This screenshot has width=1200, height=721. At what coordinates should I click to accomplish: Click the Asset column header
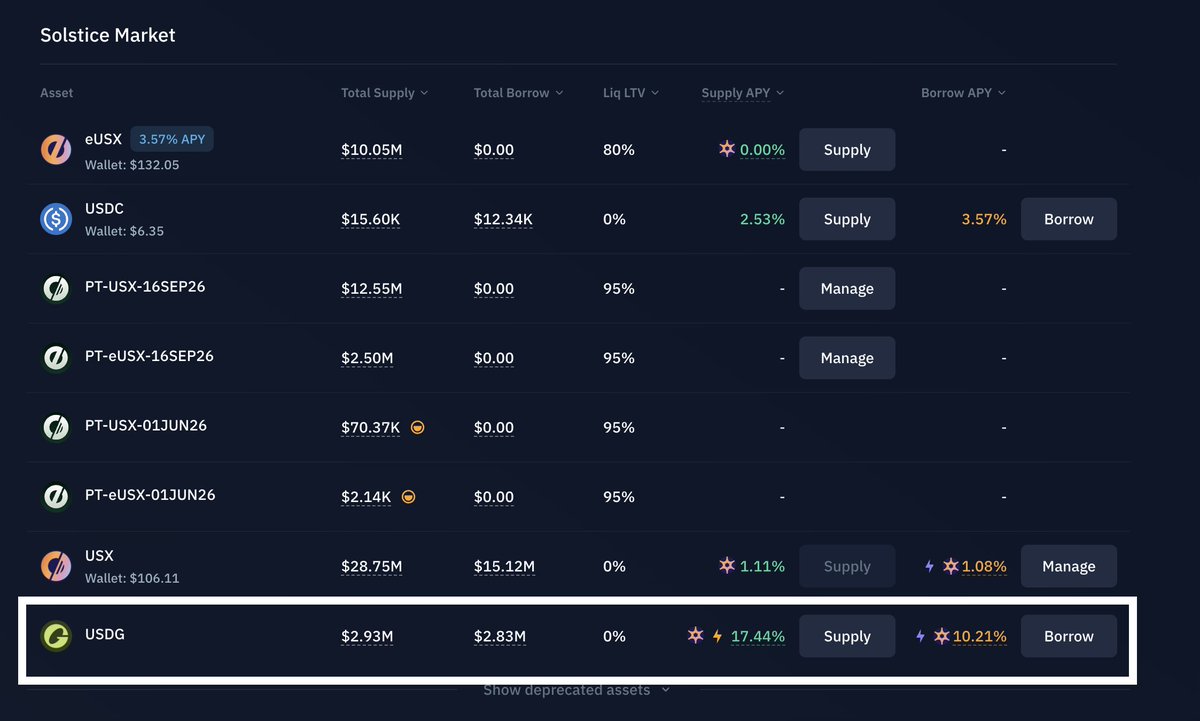(57, 93)
